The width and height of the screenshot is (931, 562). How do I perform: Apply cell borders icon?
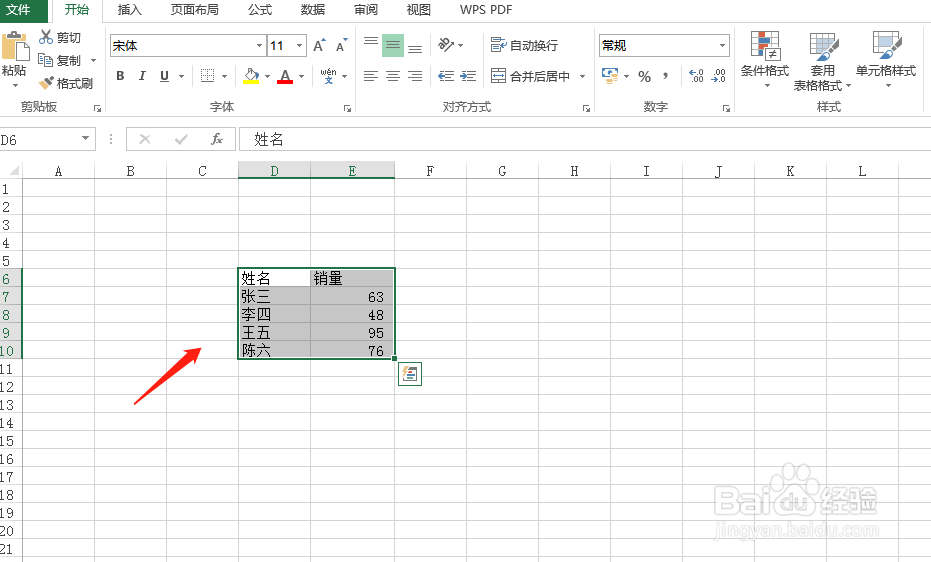(207, 76)
